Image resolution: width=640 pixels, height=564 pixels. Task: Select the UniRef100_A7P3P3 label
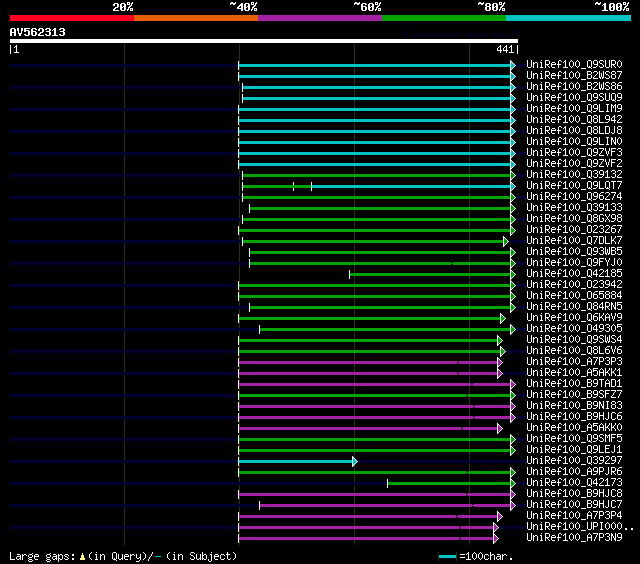point(574,362)
